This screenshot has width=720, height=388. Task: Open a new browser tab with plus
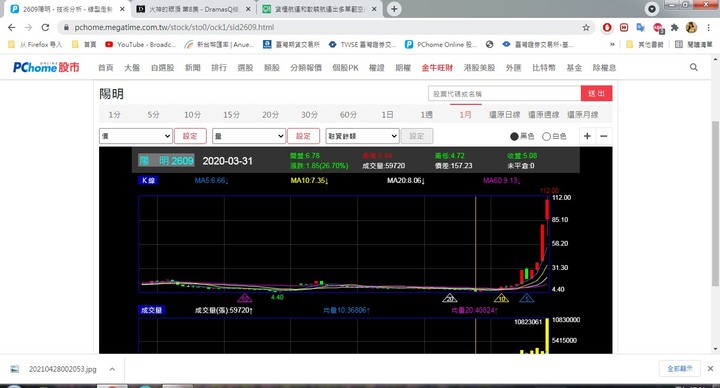pos(394,9)
